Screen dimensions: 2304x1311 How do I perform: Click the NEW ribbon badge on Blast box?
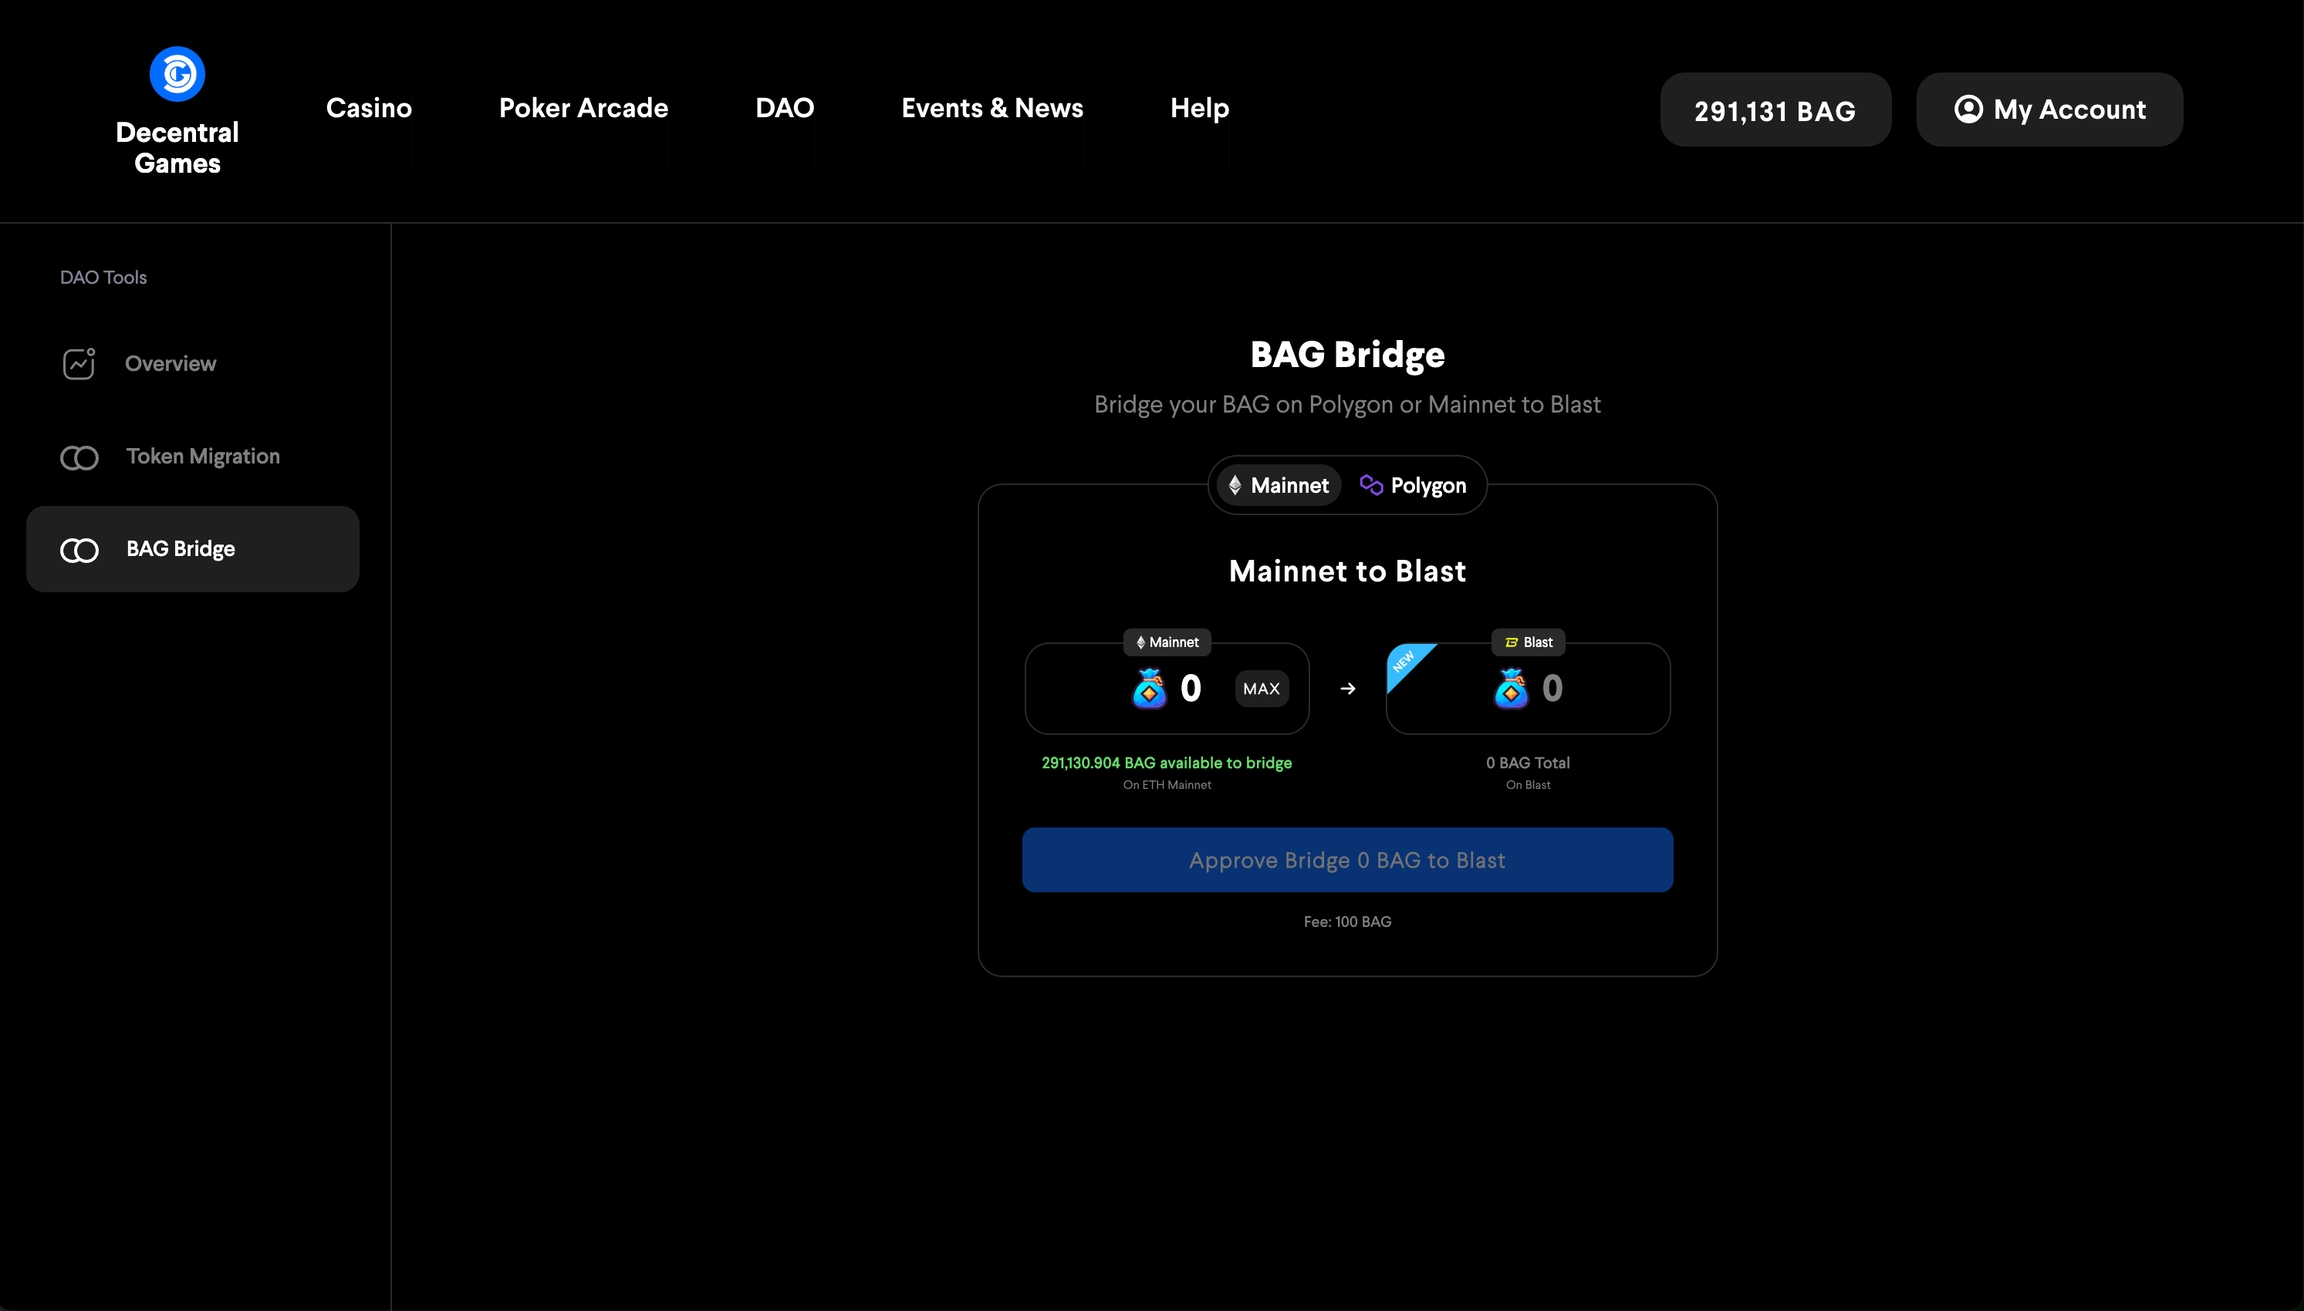1405,662
